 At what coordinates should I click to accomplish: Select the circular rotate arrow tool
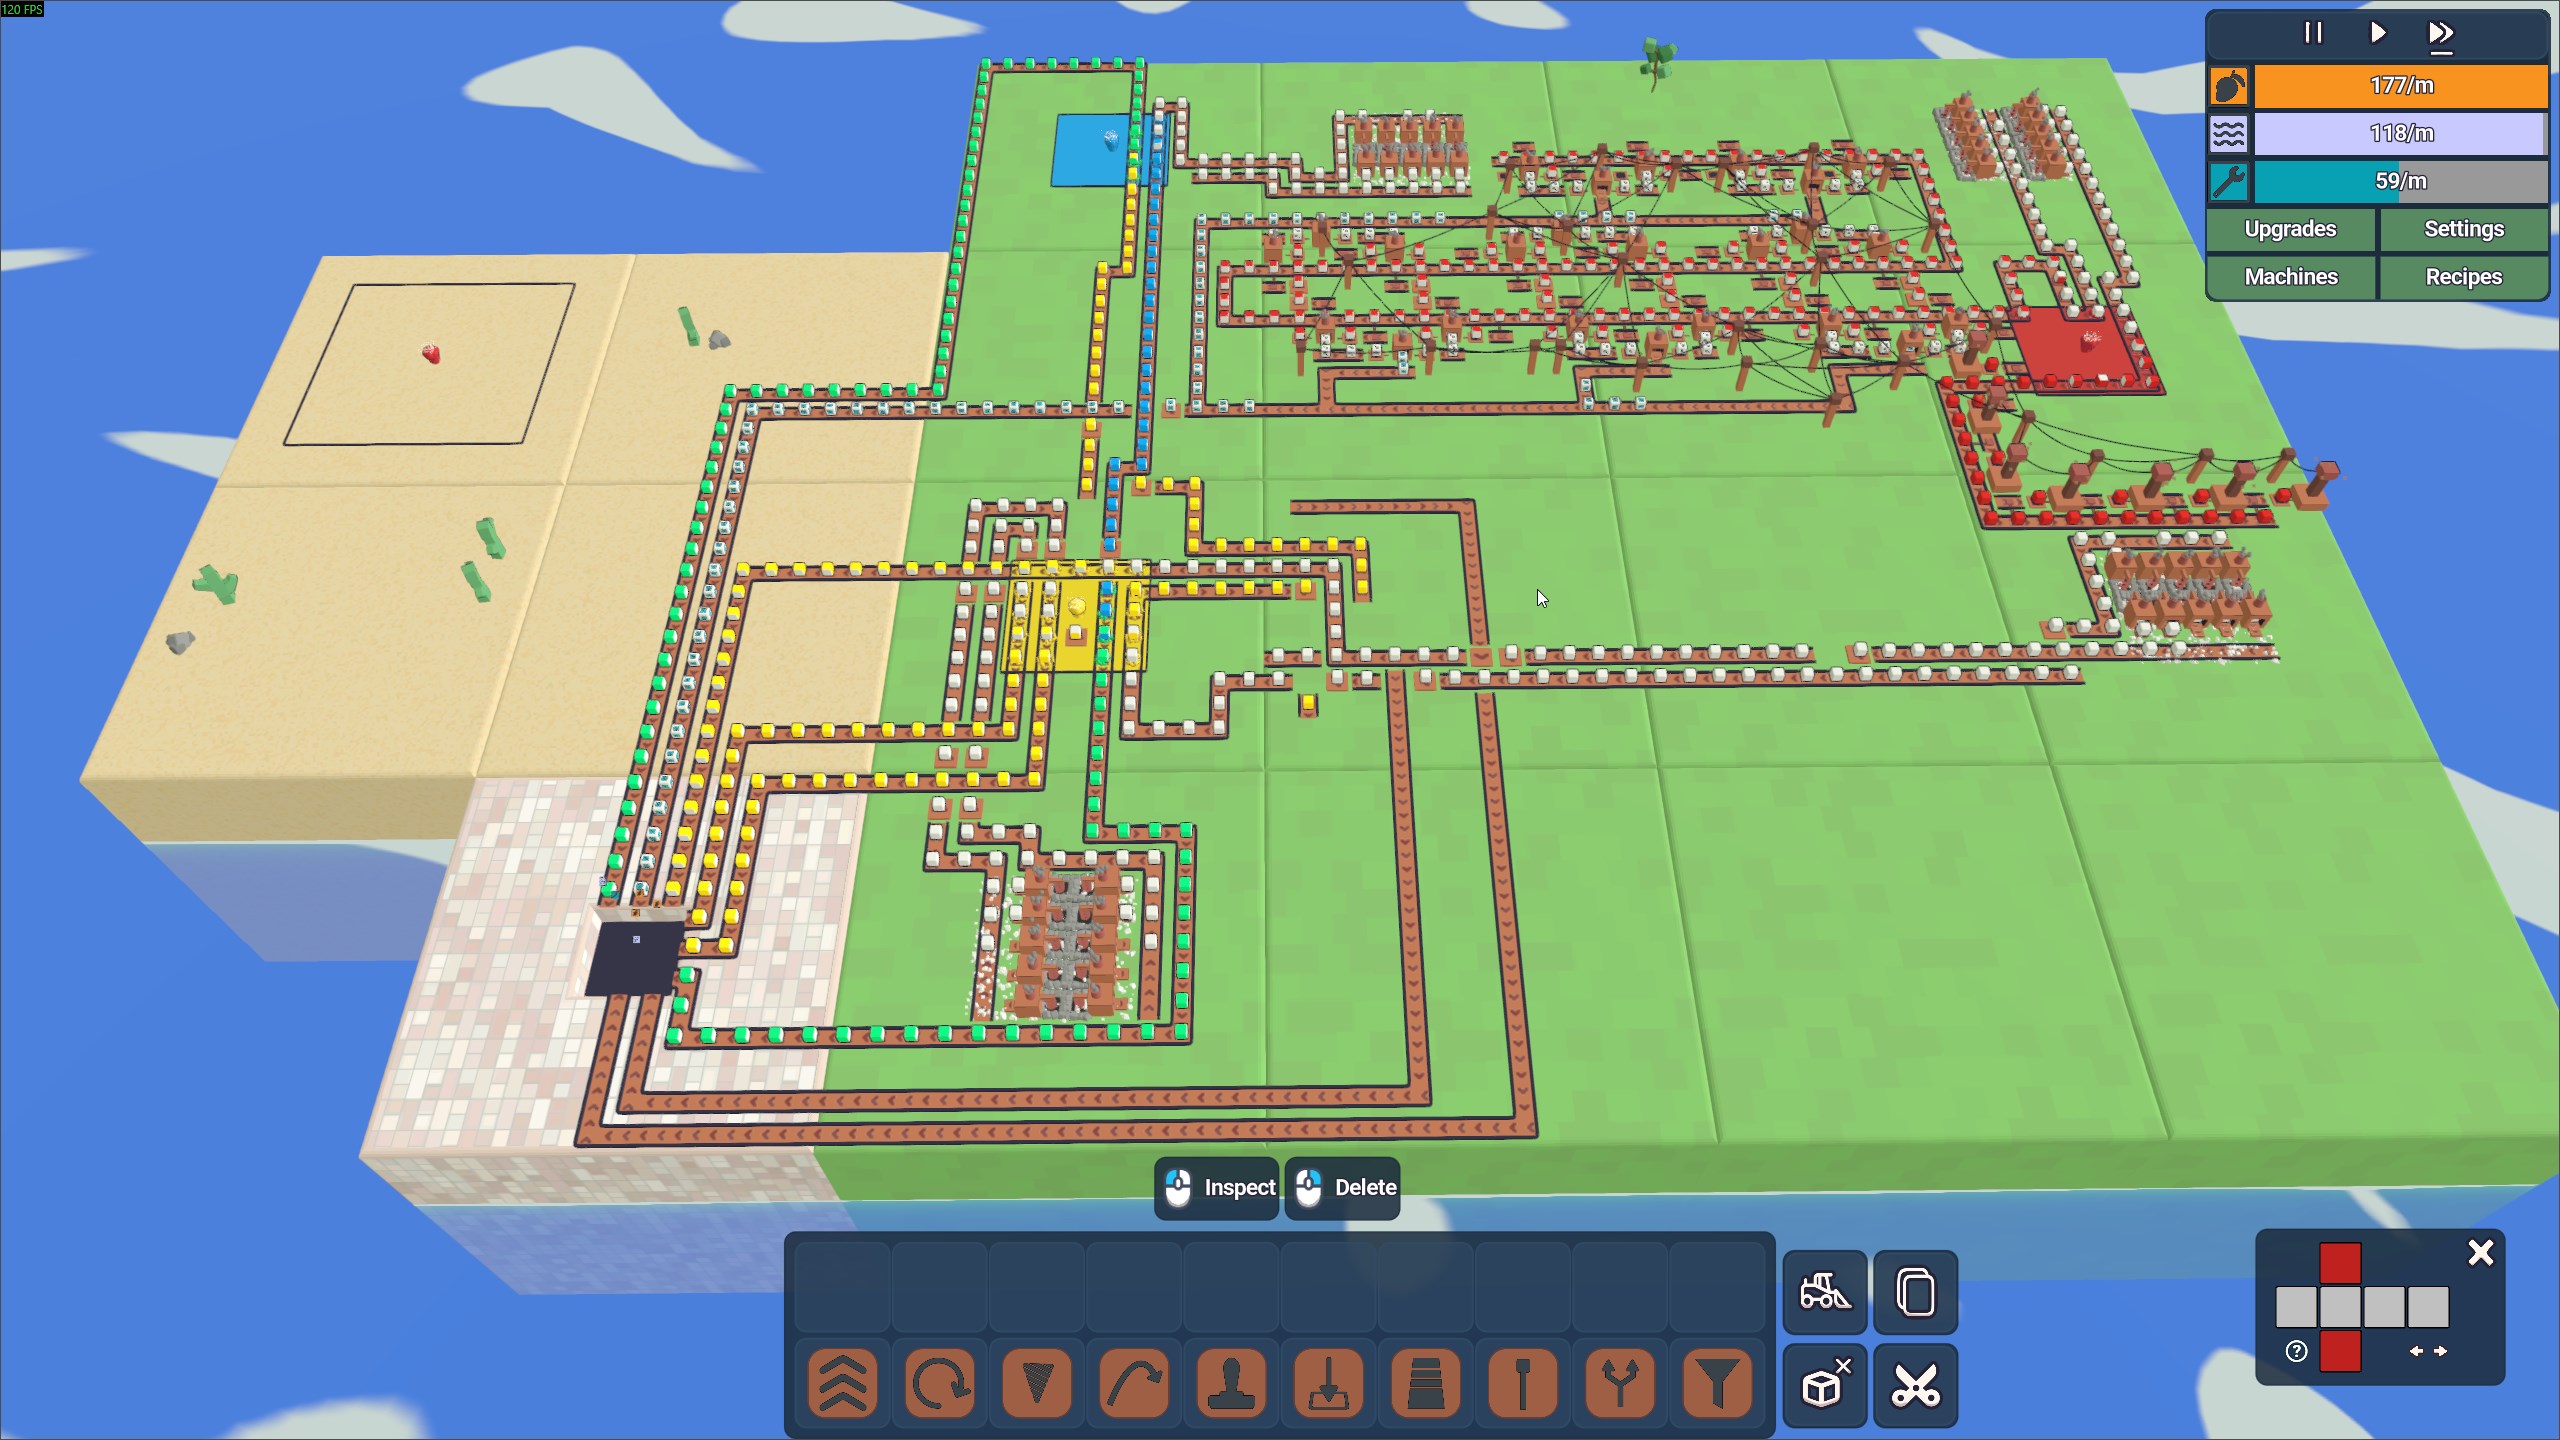[939, 1384]
